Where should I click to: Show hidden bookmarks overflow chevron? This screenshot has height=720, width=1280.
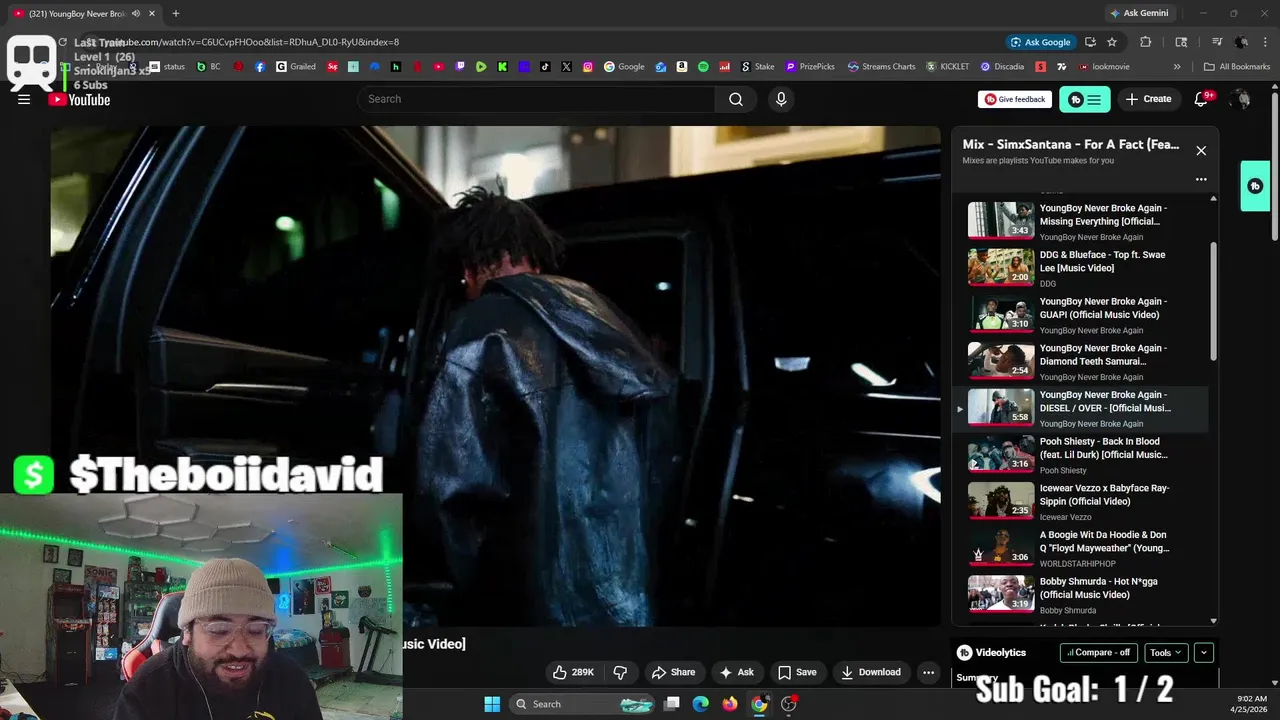coord(1177,67)
